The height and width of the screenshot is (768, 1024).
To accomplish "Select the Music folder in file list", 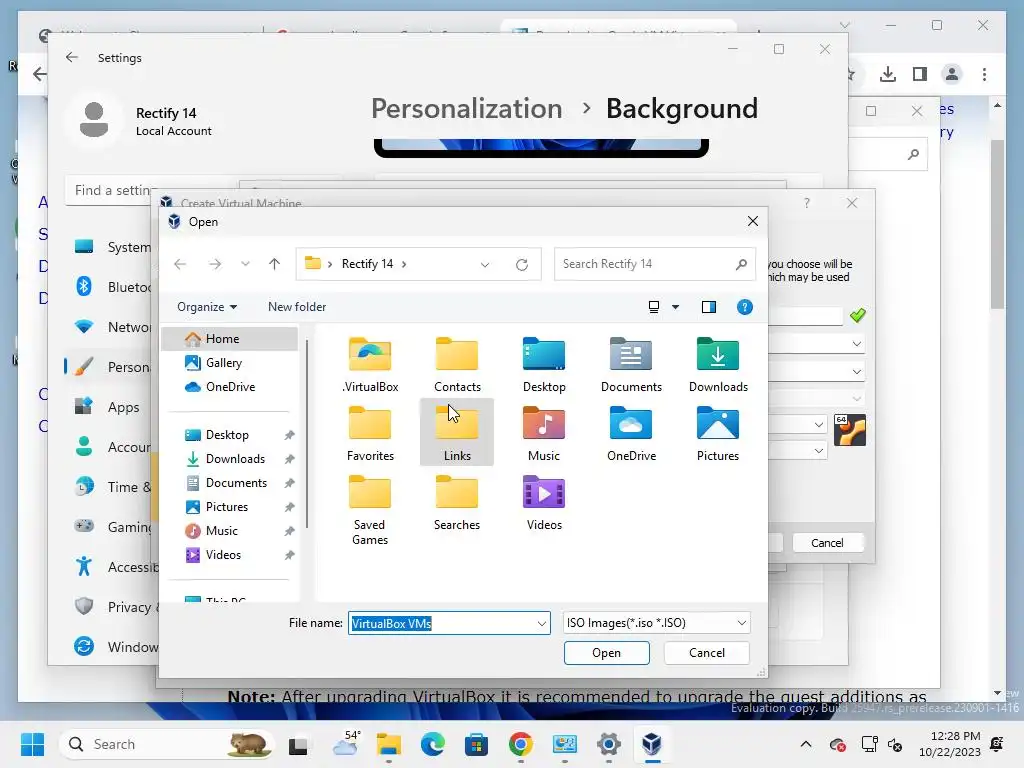I will pos(544,433).
